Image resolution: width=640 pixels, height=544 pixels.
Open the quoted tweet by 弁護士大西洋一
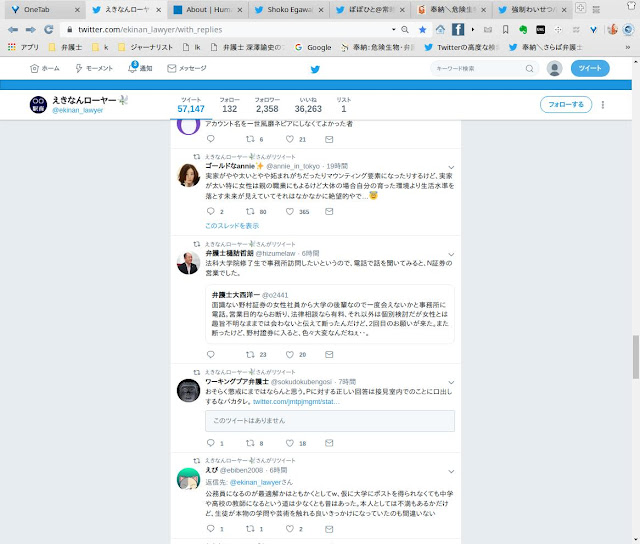(330, 314)
